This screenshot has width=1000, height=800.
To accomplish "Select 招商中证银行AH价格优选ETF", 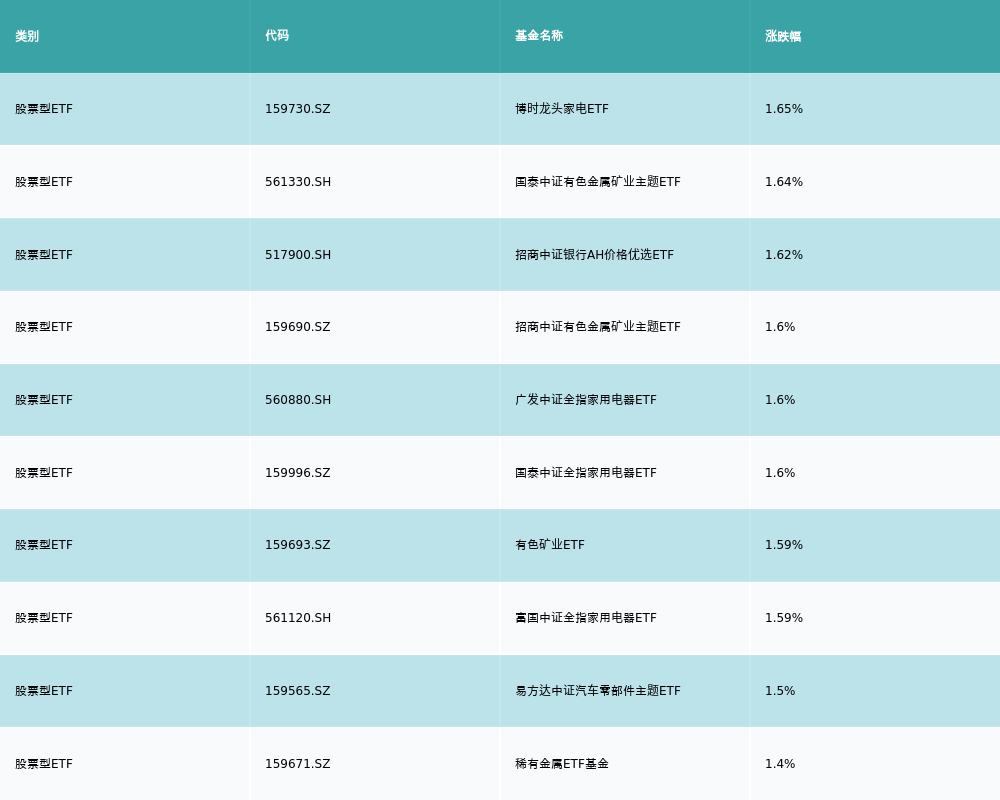I will [x=594, y=255].
